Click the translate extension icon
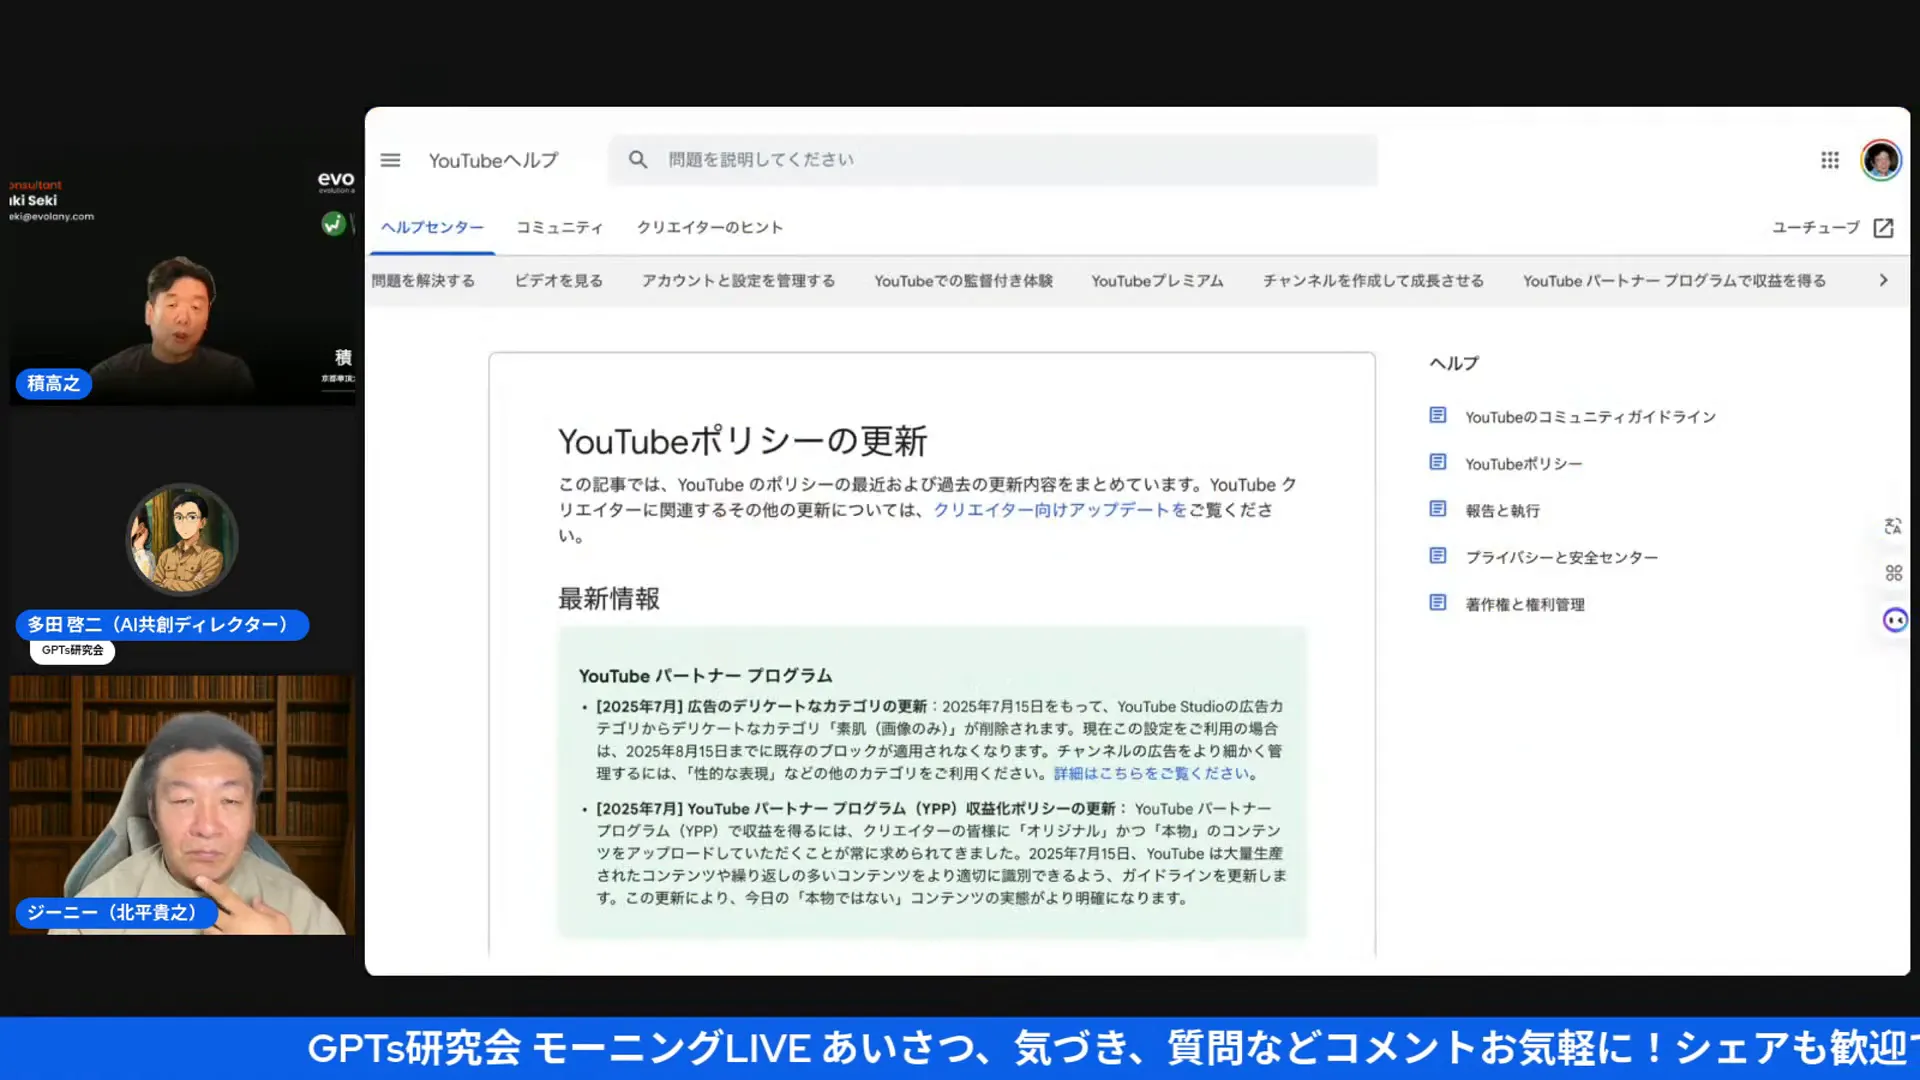 (x=1893, y=526)
